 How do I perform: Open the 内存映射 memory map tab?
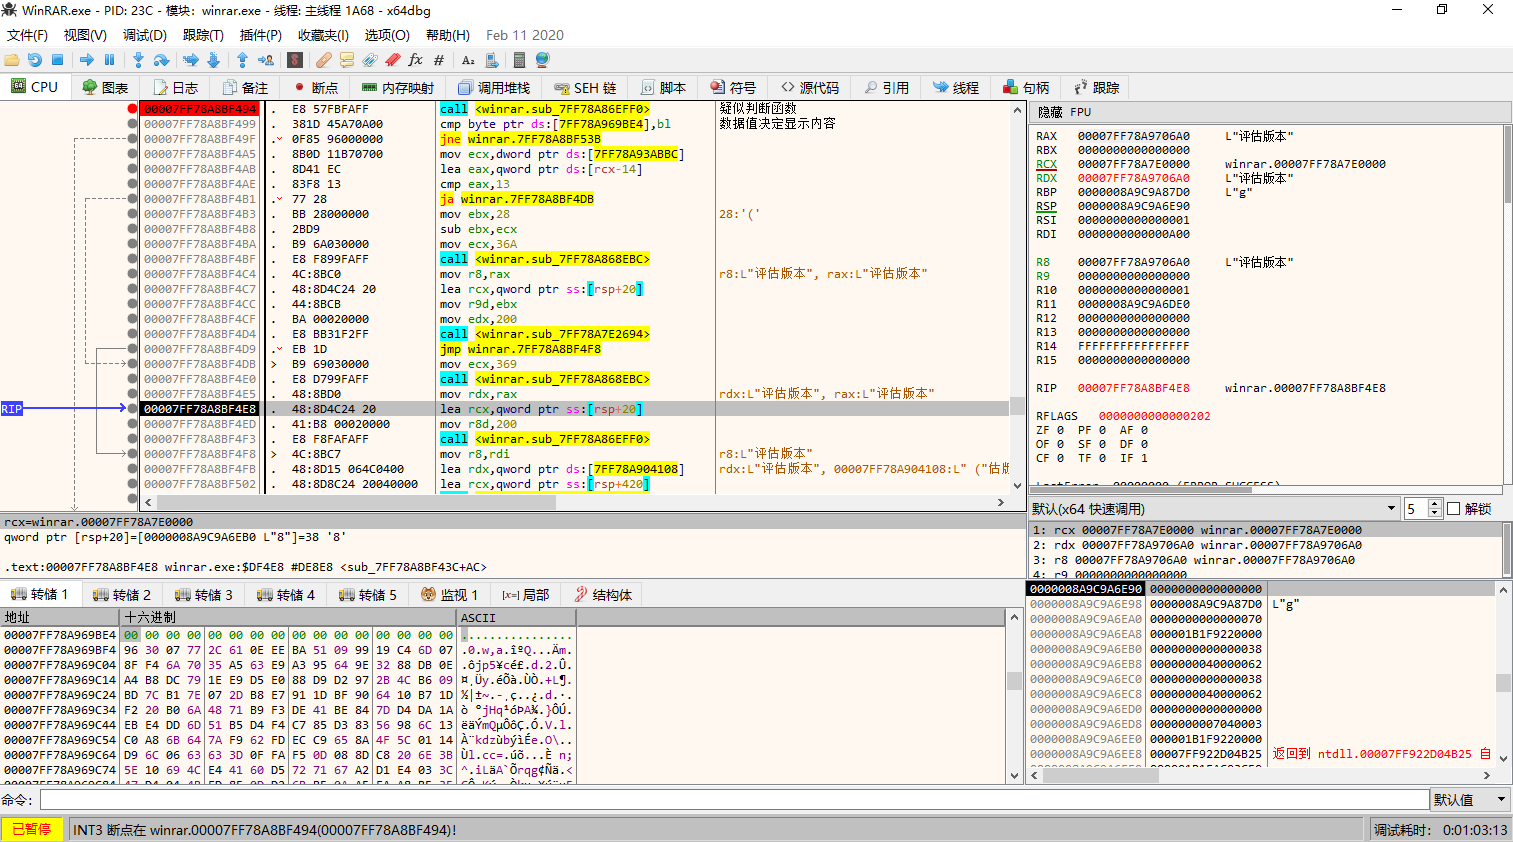[398, 88]
